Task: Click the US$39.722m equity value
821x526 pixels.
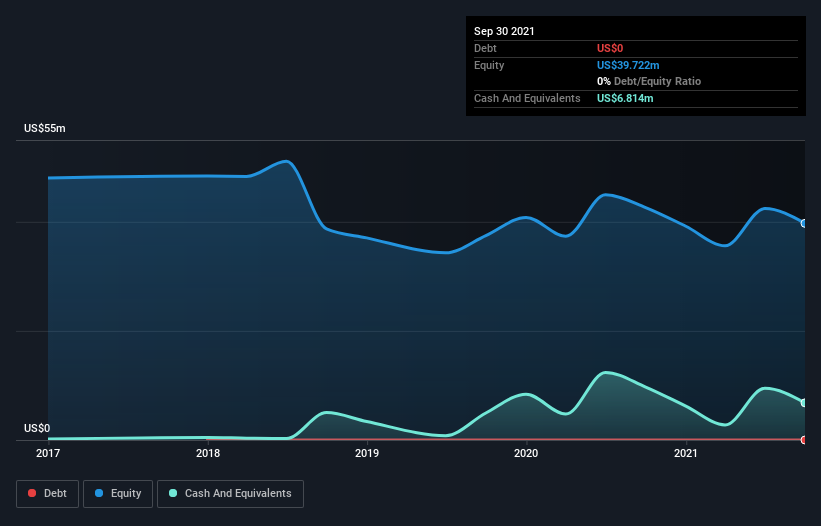Action: (628, 65)
